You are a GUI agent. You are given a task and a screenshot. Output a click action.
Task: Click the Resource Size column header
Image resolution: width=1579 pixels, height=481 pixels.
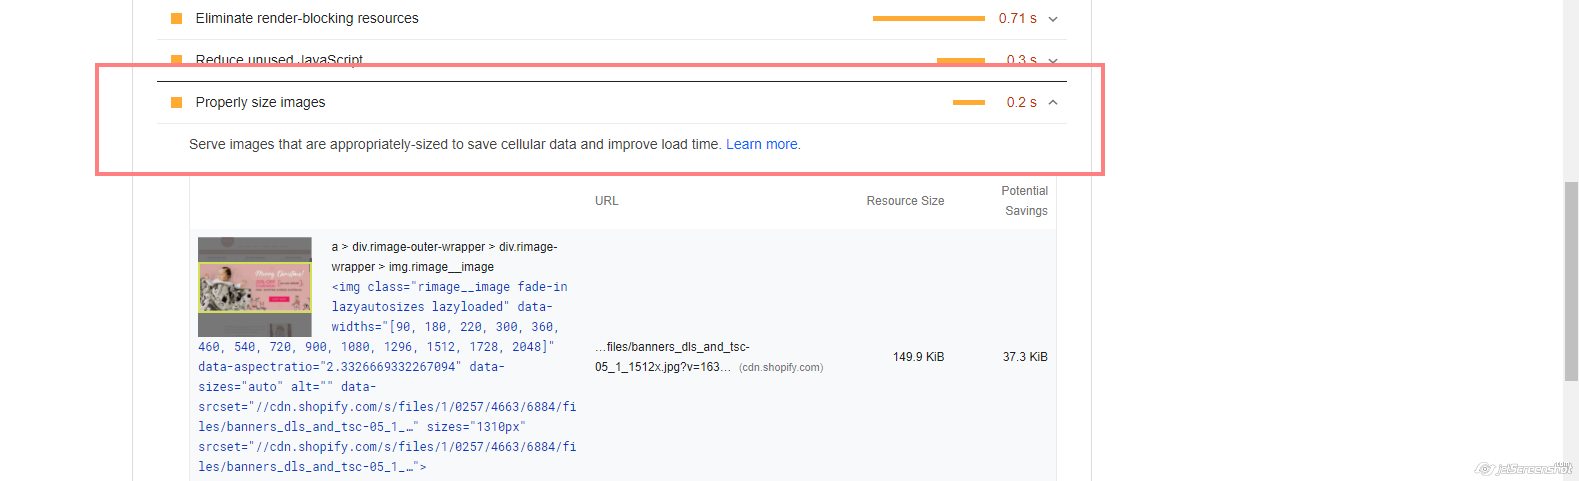[x=905, y=201]
